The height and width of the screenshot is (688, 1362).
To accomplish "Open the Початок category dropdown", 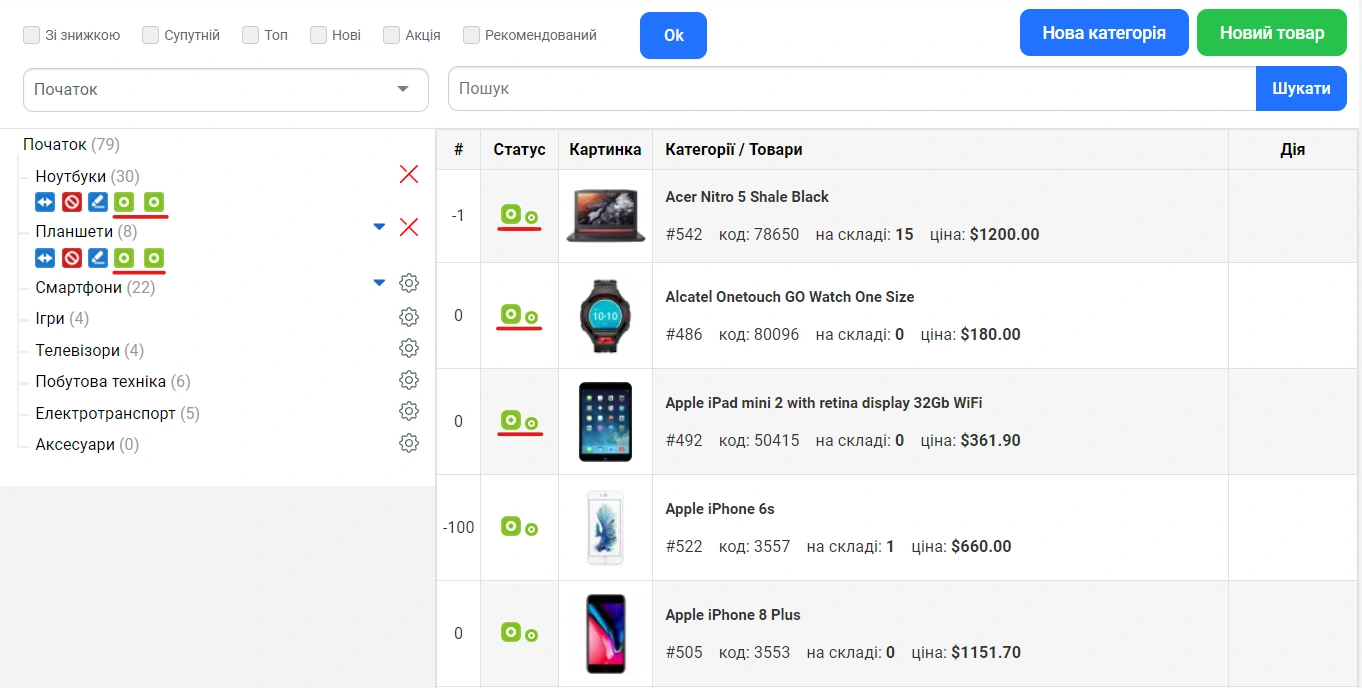I will click(x=225, y=89).
